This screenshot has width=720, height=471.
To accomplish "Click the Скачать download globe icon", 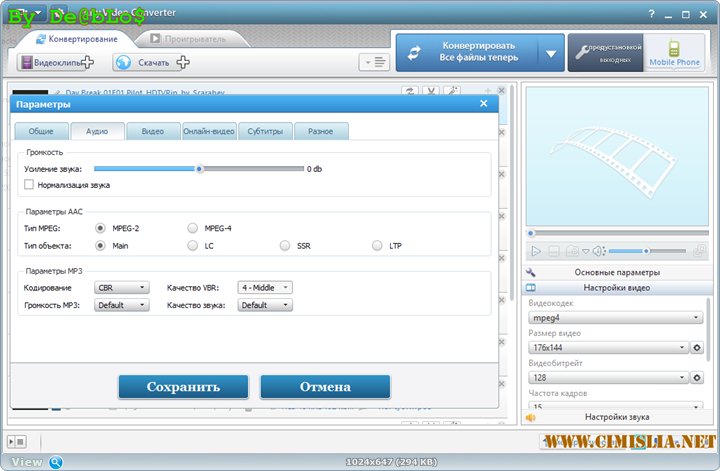I will 123,62.
